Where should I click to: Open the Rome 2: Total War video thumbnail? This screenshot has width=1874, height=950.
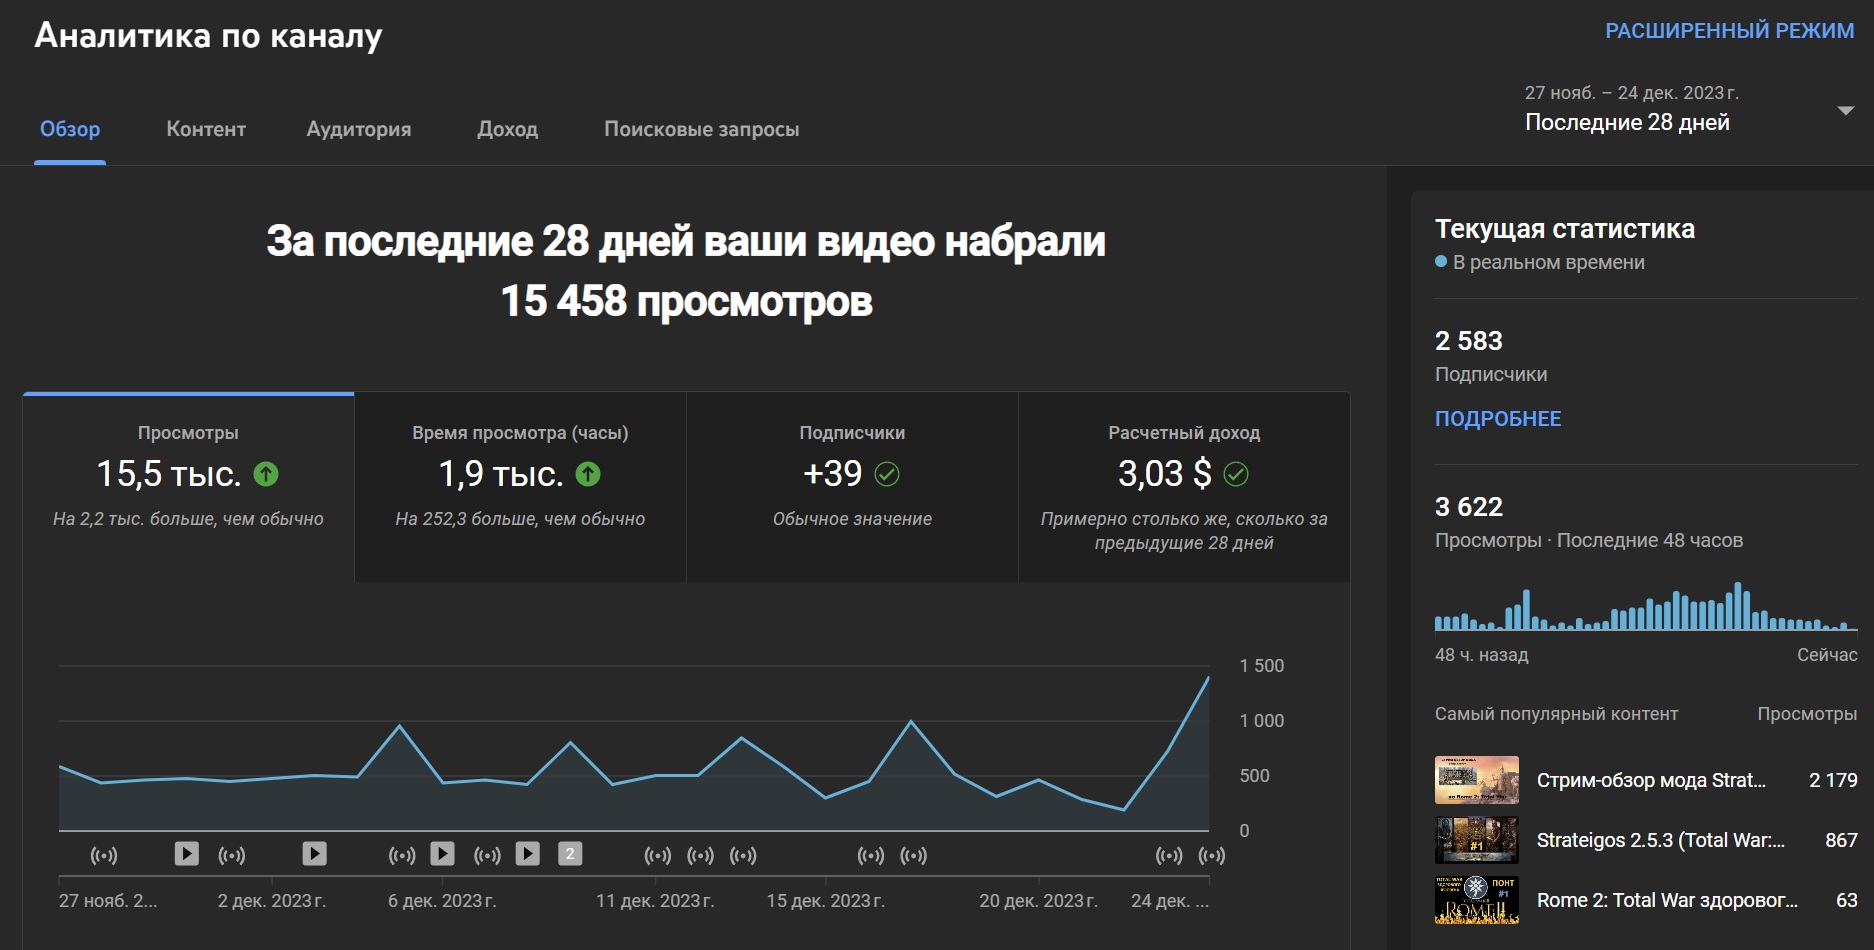coord(1477,900)
